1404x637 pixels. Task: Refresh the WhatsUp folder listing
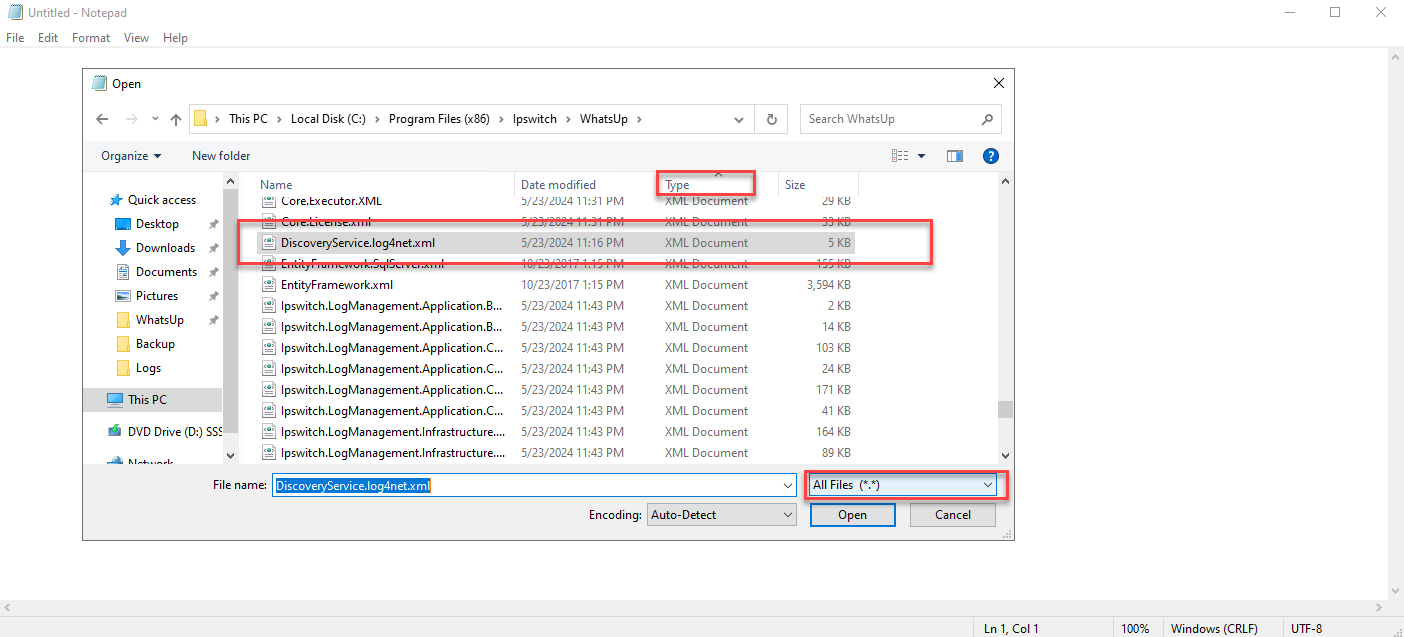pyautogui.click(x=770, y=118)
